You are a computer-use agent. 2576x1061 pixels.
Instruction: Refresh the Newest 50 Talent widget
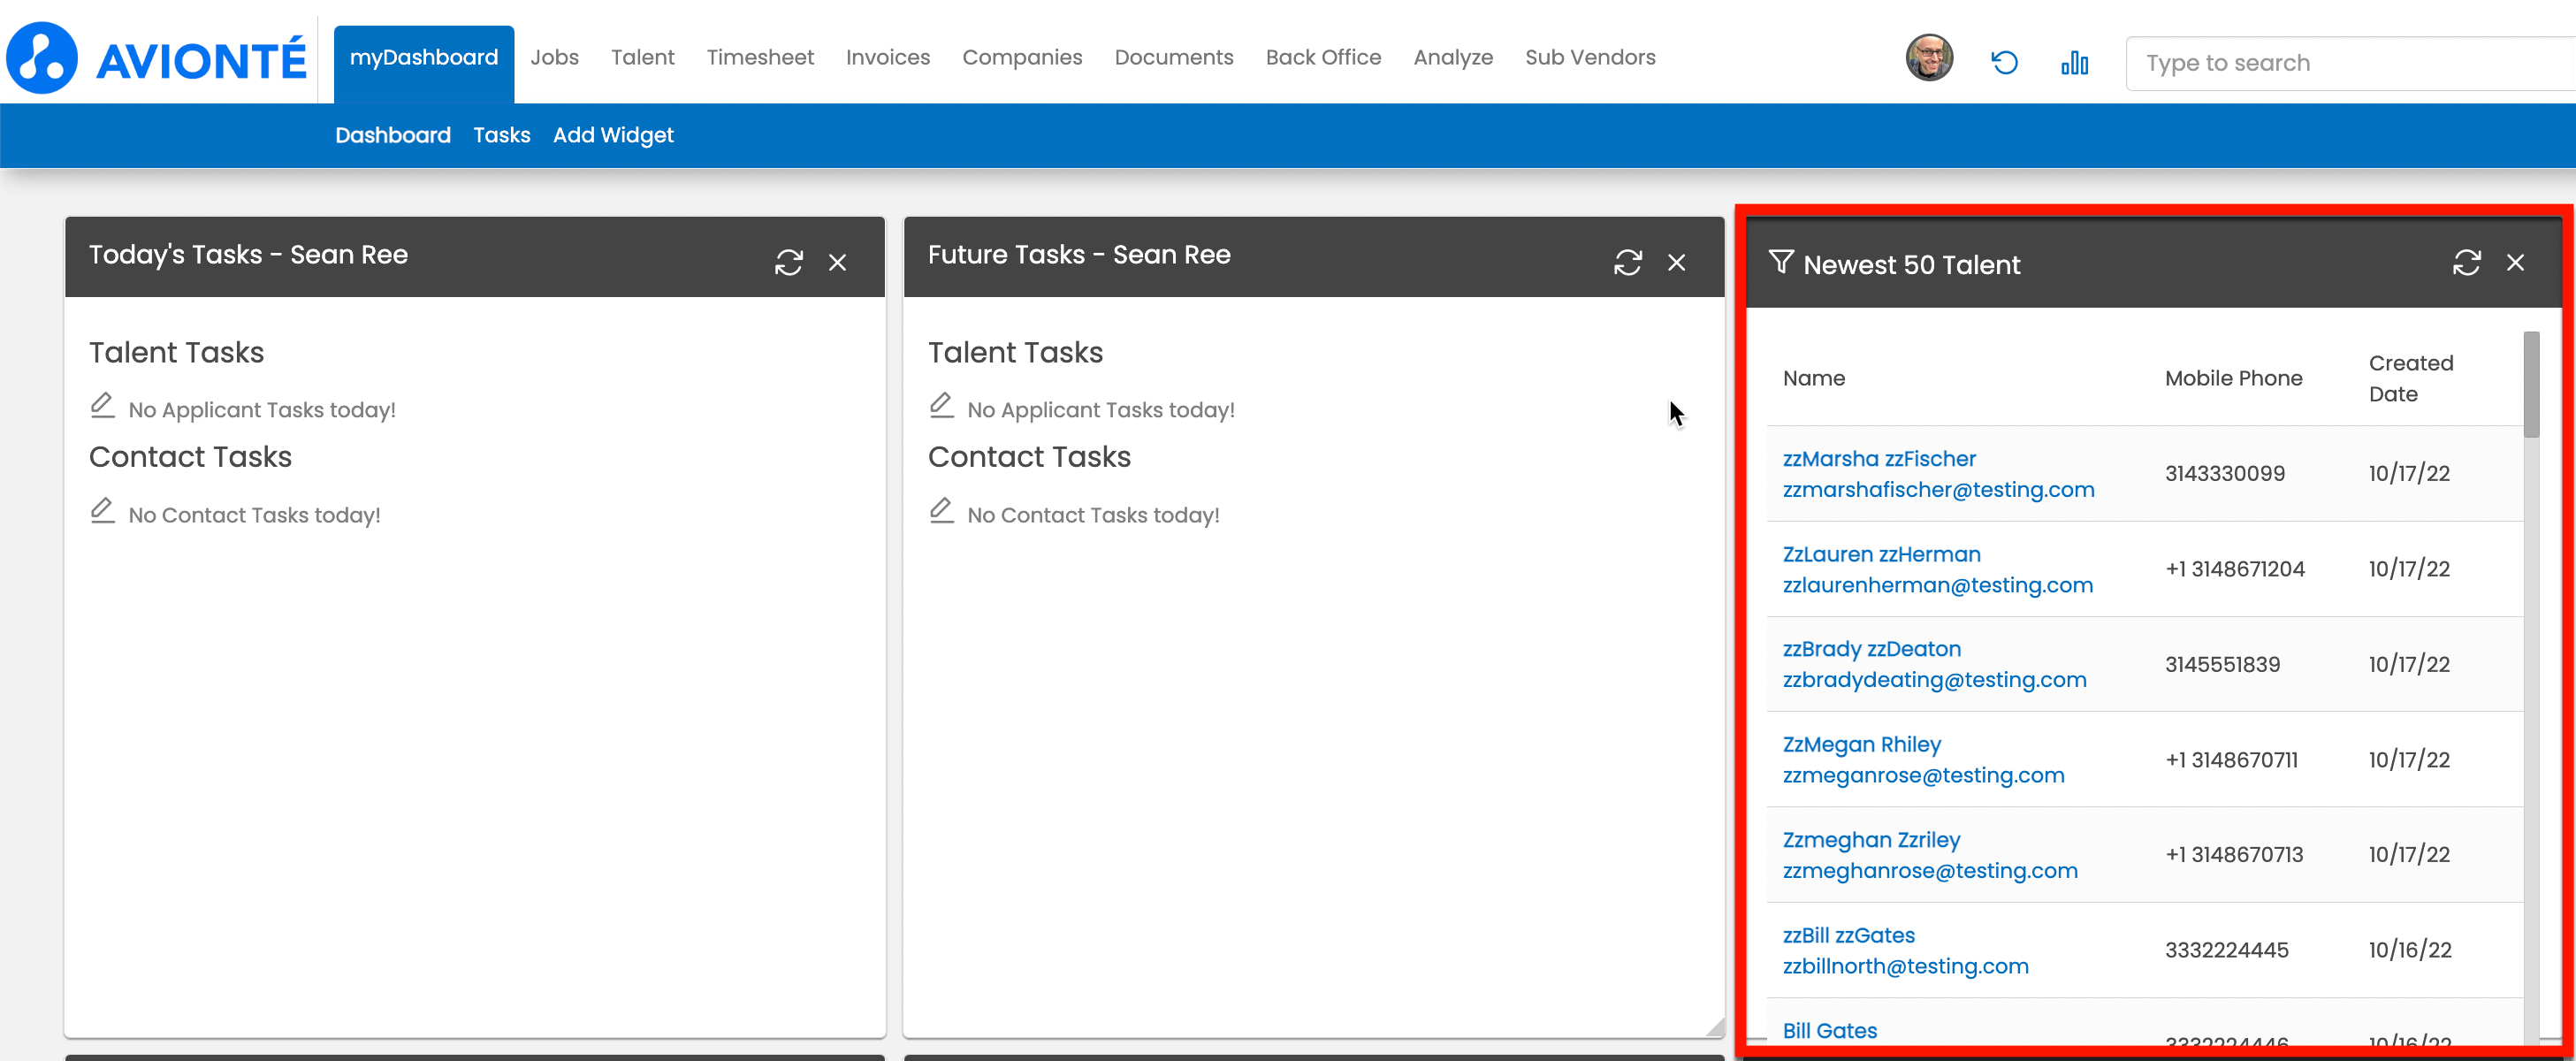click(x=2466, y=262)
